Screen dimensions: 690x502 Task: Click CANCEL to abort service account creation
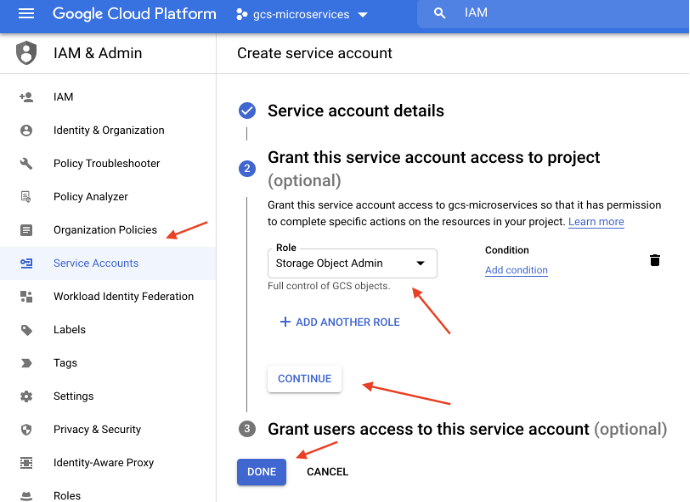[327, 471]
